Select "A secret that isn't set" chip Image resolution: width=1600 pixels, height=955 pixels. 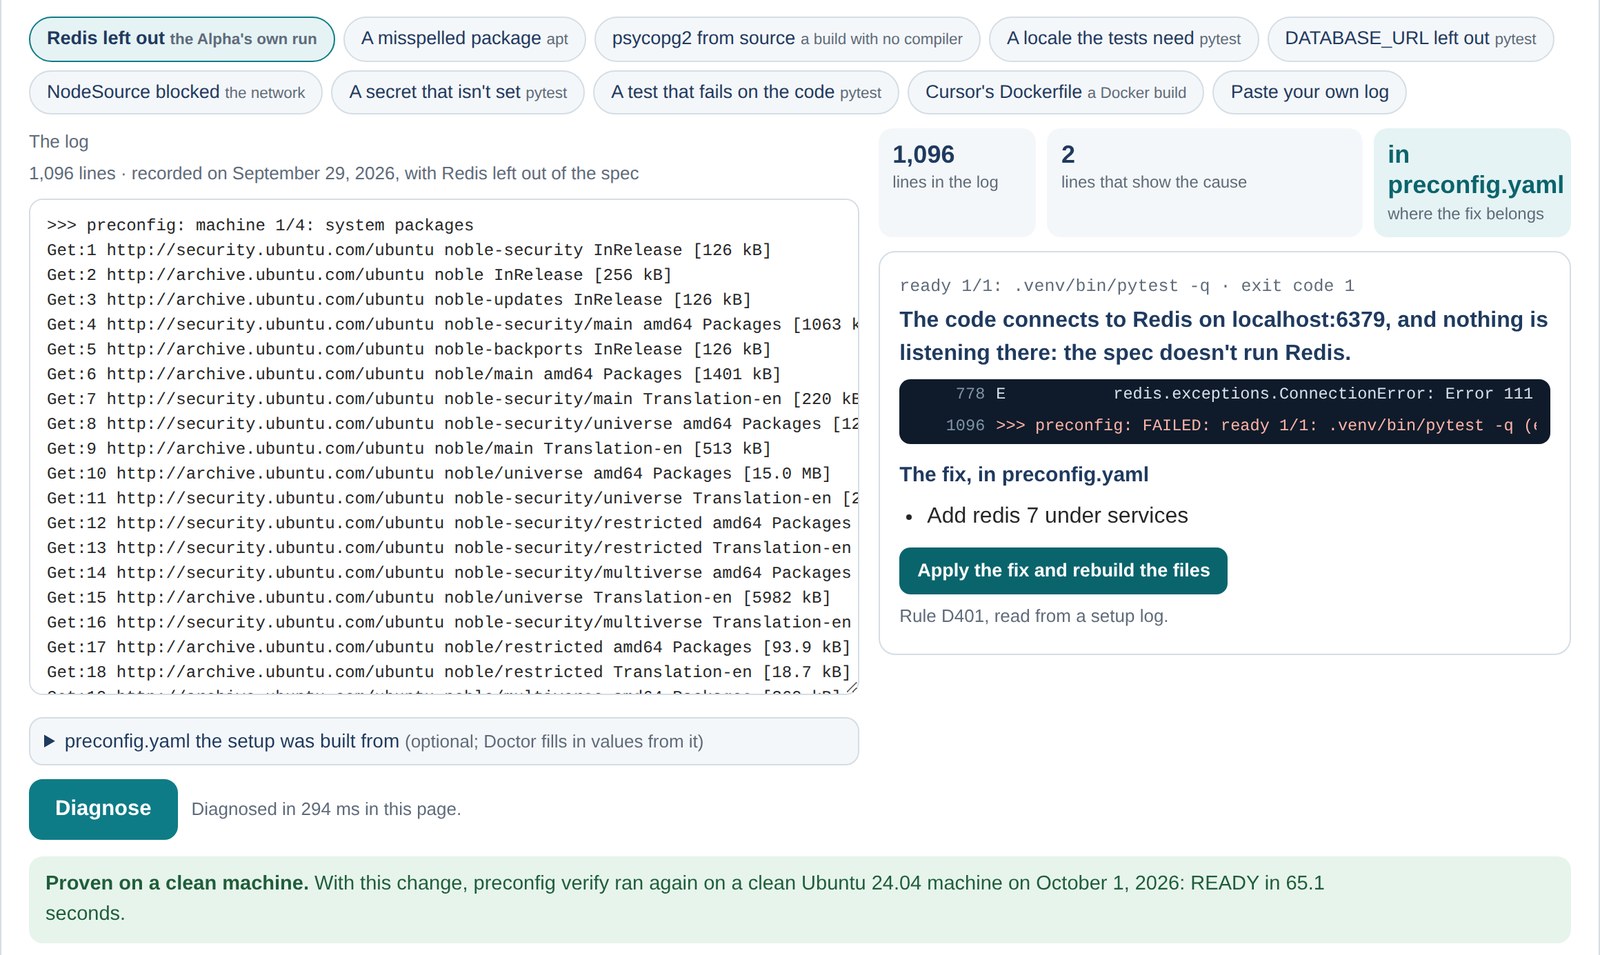(x=458, y=92)
